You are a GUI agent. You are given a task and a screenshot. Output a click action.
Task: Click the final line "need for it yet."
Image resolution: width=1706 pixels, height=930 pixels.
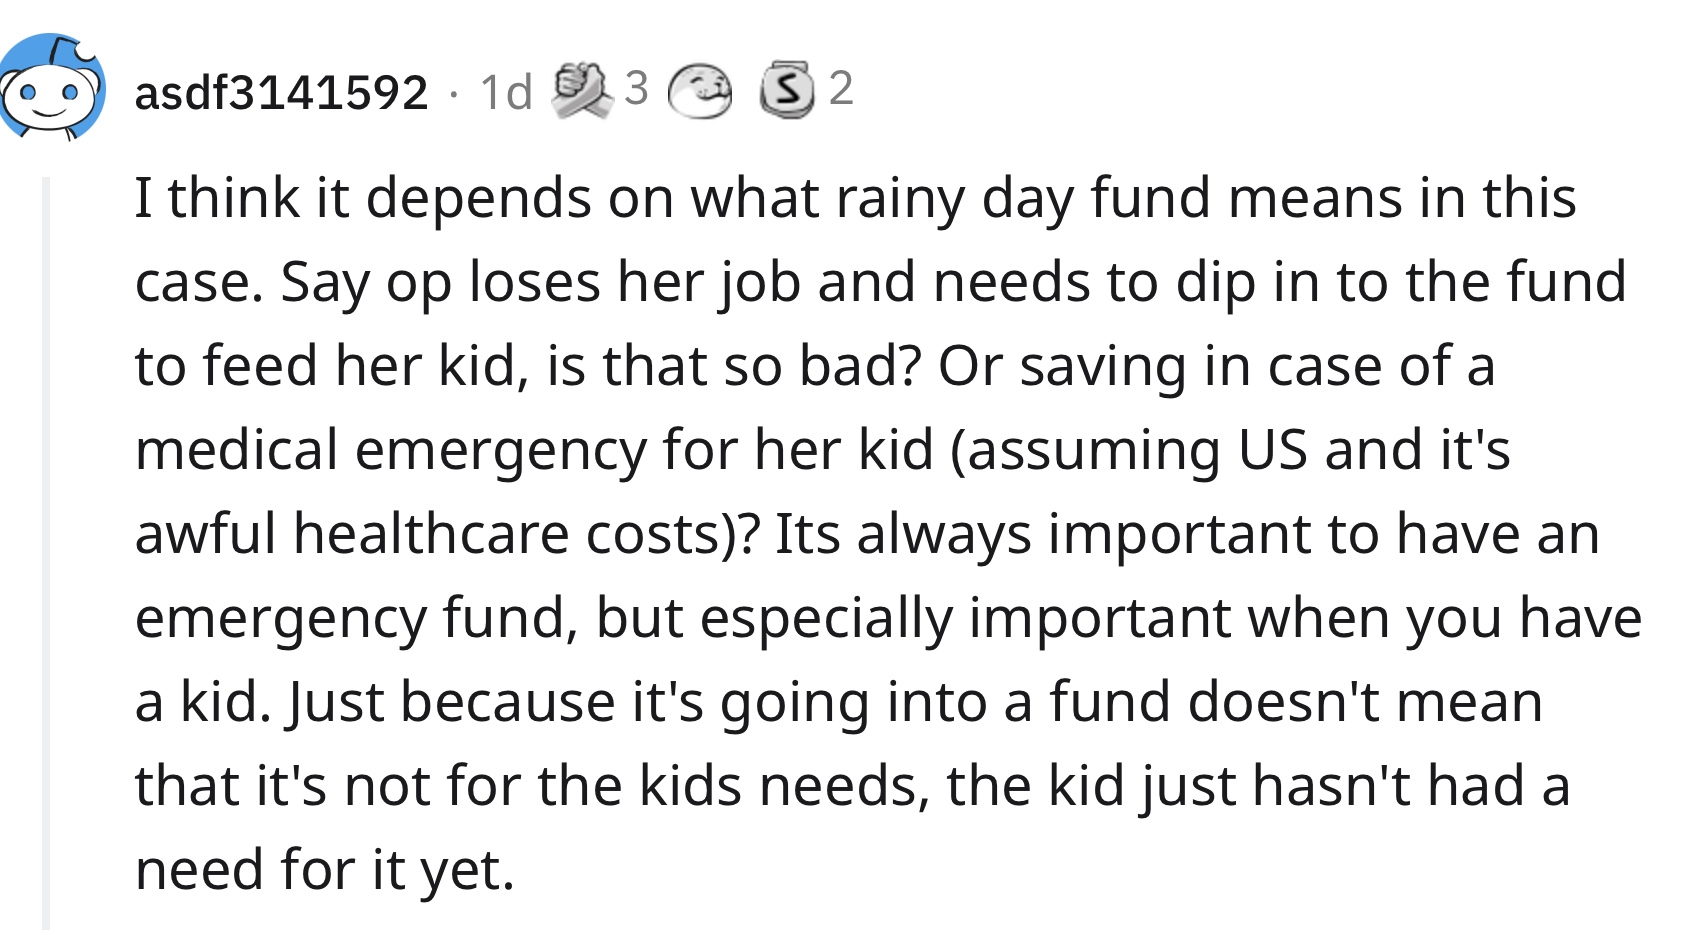tap(325, 870)
